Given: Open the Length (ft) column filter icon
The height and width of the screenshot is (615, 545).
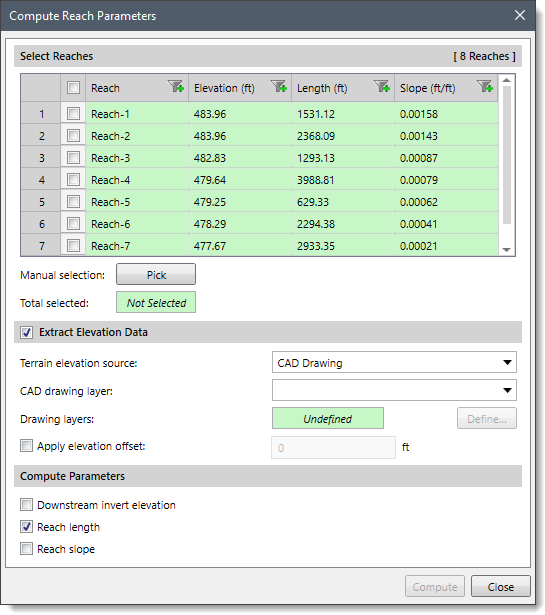Looking at the screenshot, I should [382, 86].
